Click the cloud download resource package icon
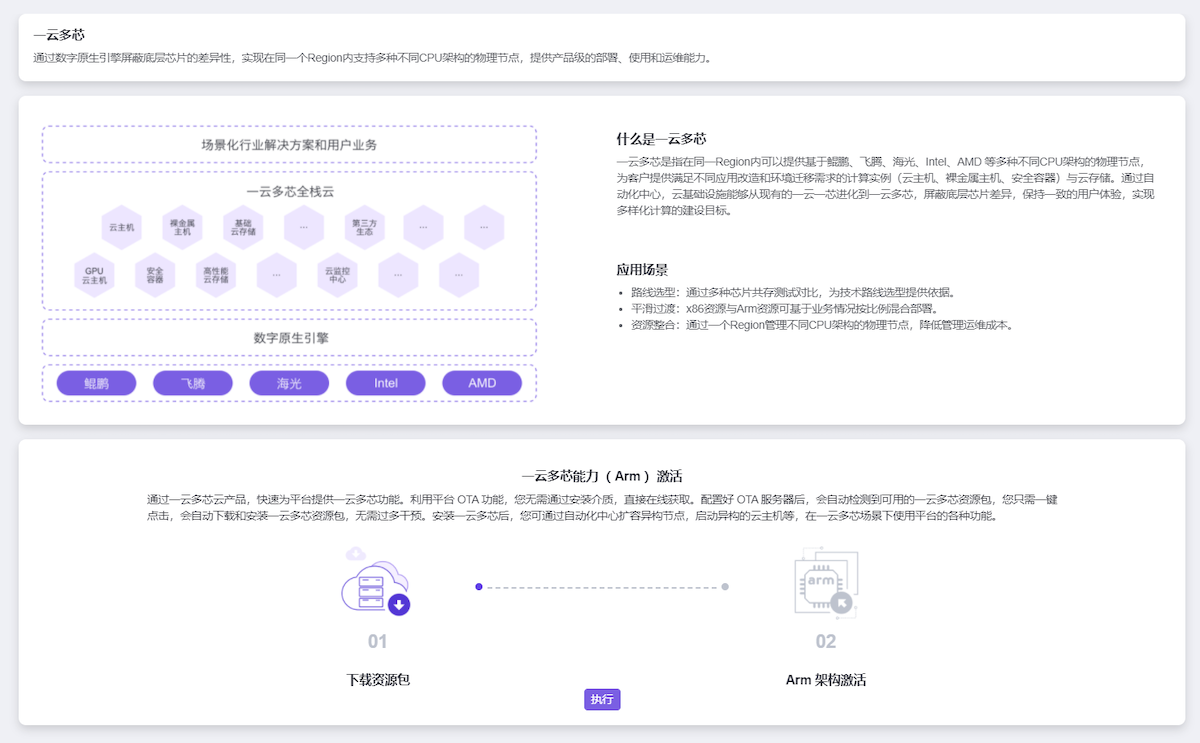The image size is (1200, 743). pyautogui.click(x=376, y=584)
